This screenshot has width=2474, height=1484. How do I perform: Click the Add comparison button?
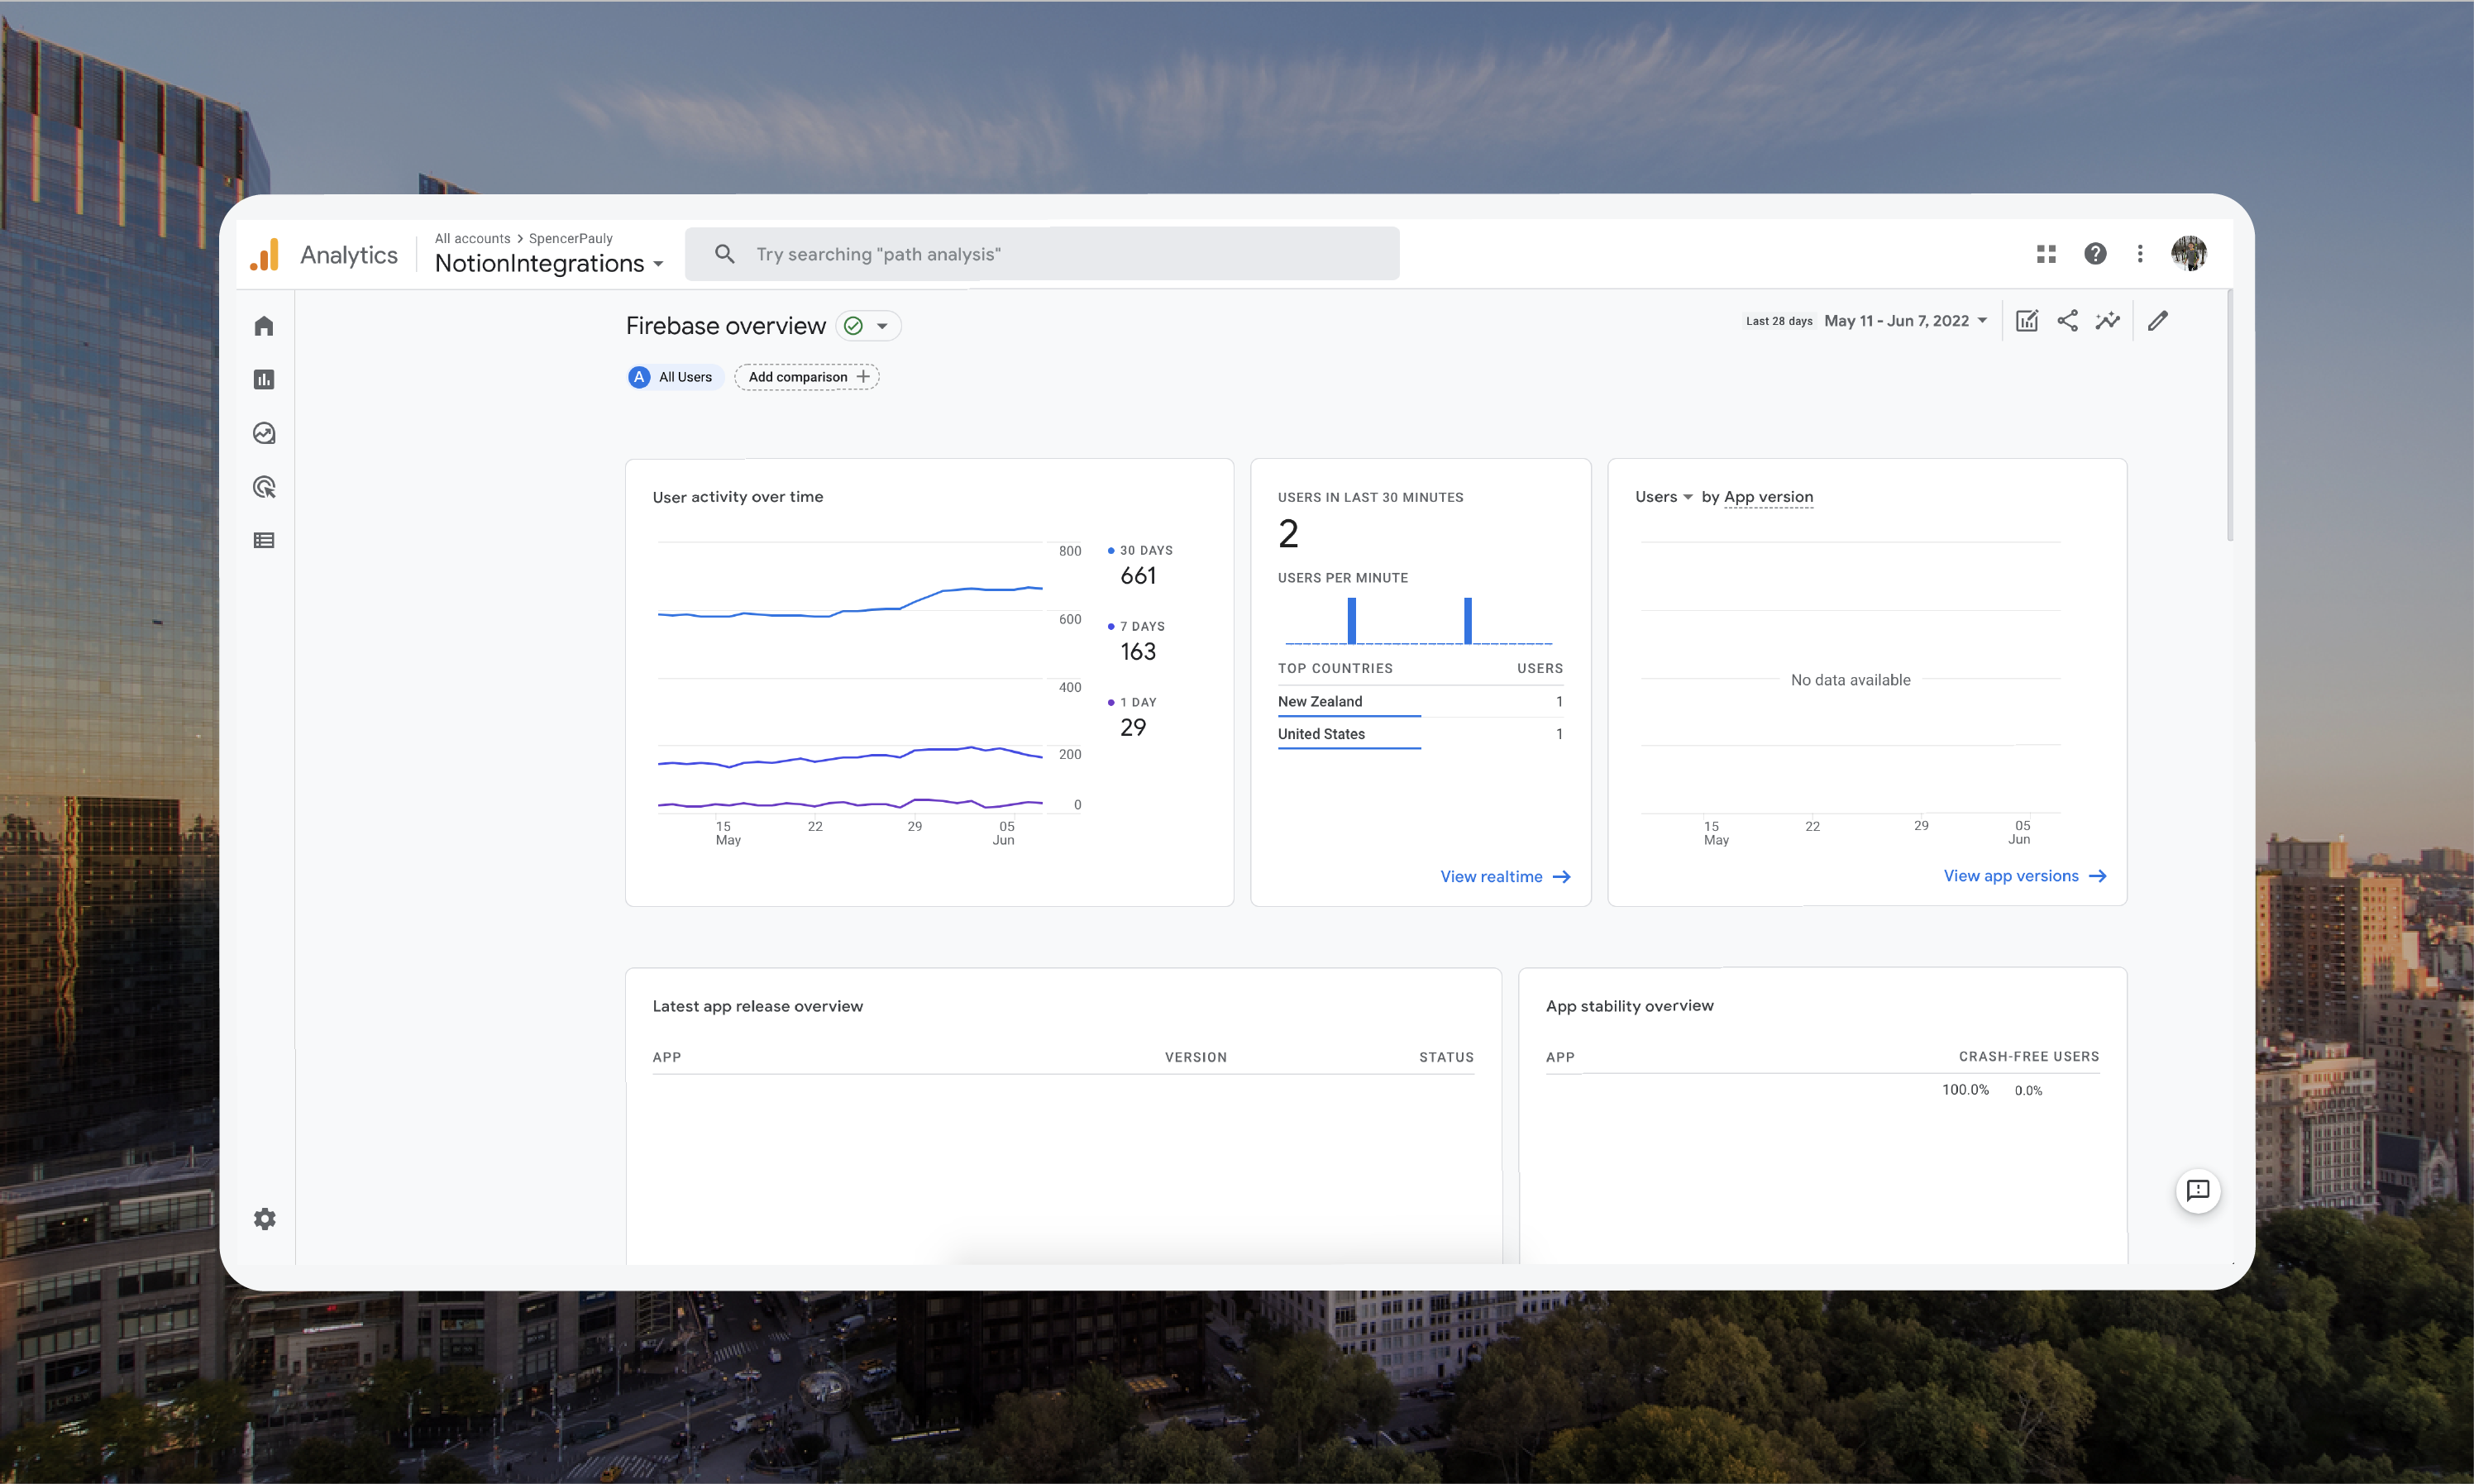click(x=807, y=377)
